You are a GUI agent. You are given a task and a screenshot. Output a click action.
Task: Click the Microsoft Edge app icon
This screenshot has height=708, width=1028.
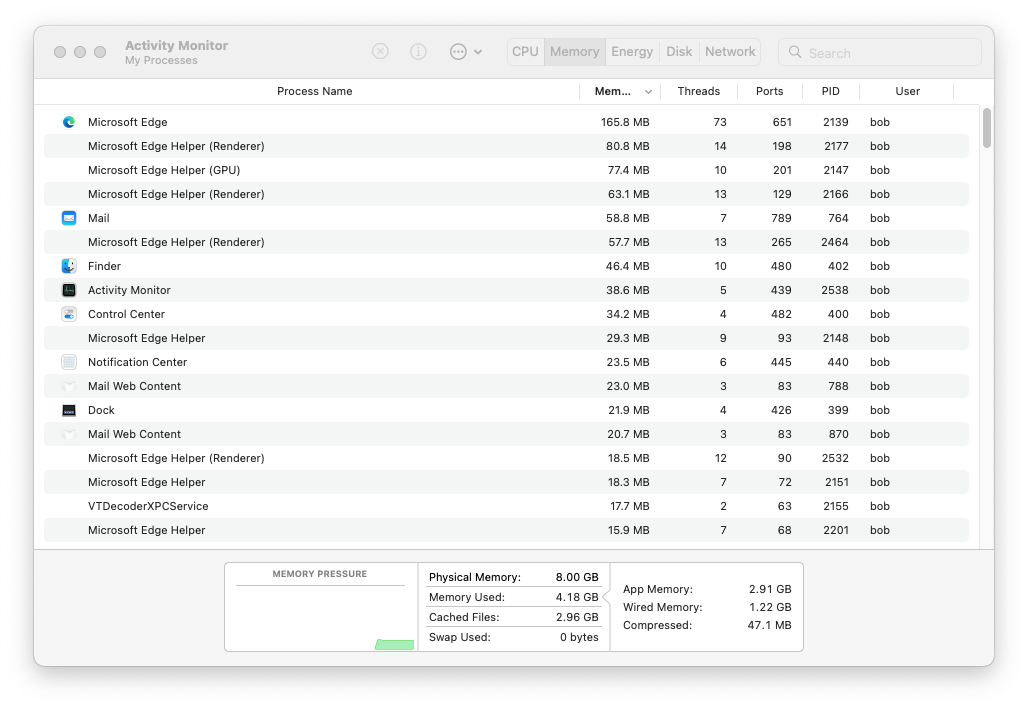[69, 122]
